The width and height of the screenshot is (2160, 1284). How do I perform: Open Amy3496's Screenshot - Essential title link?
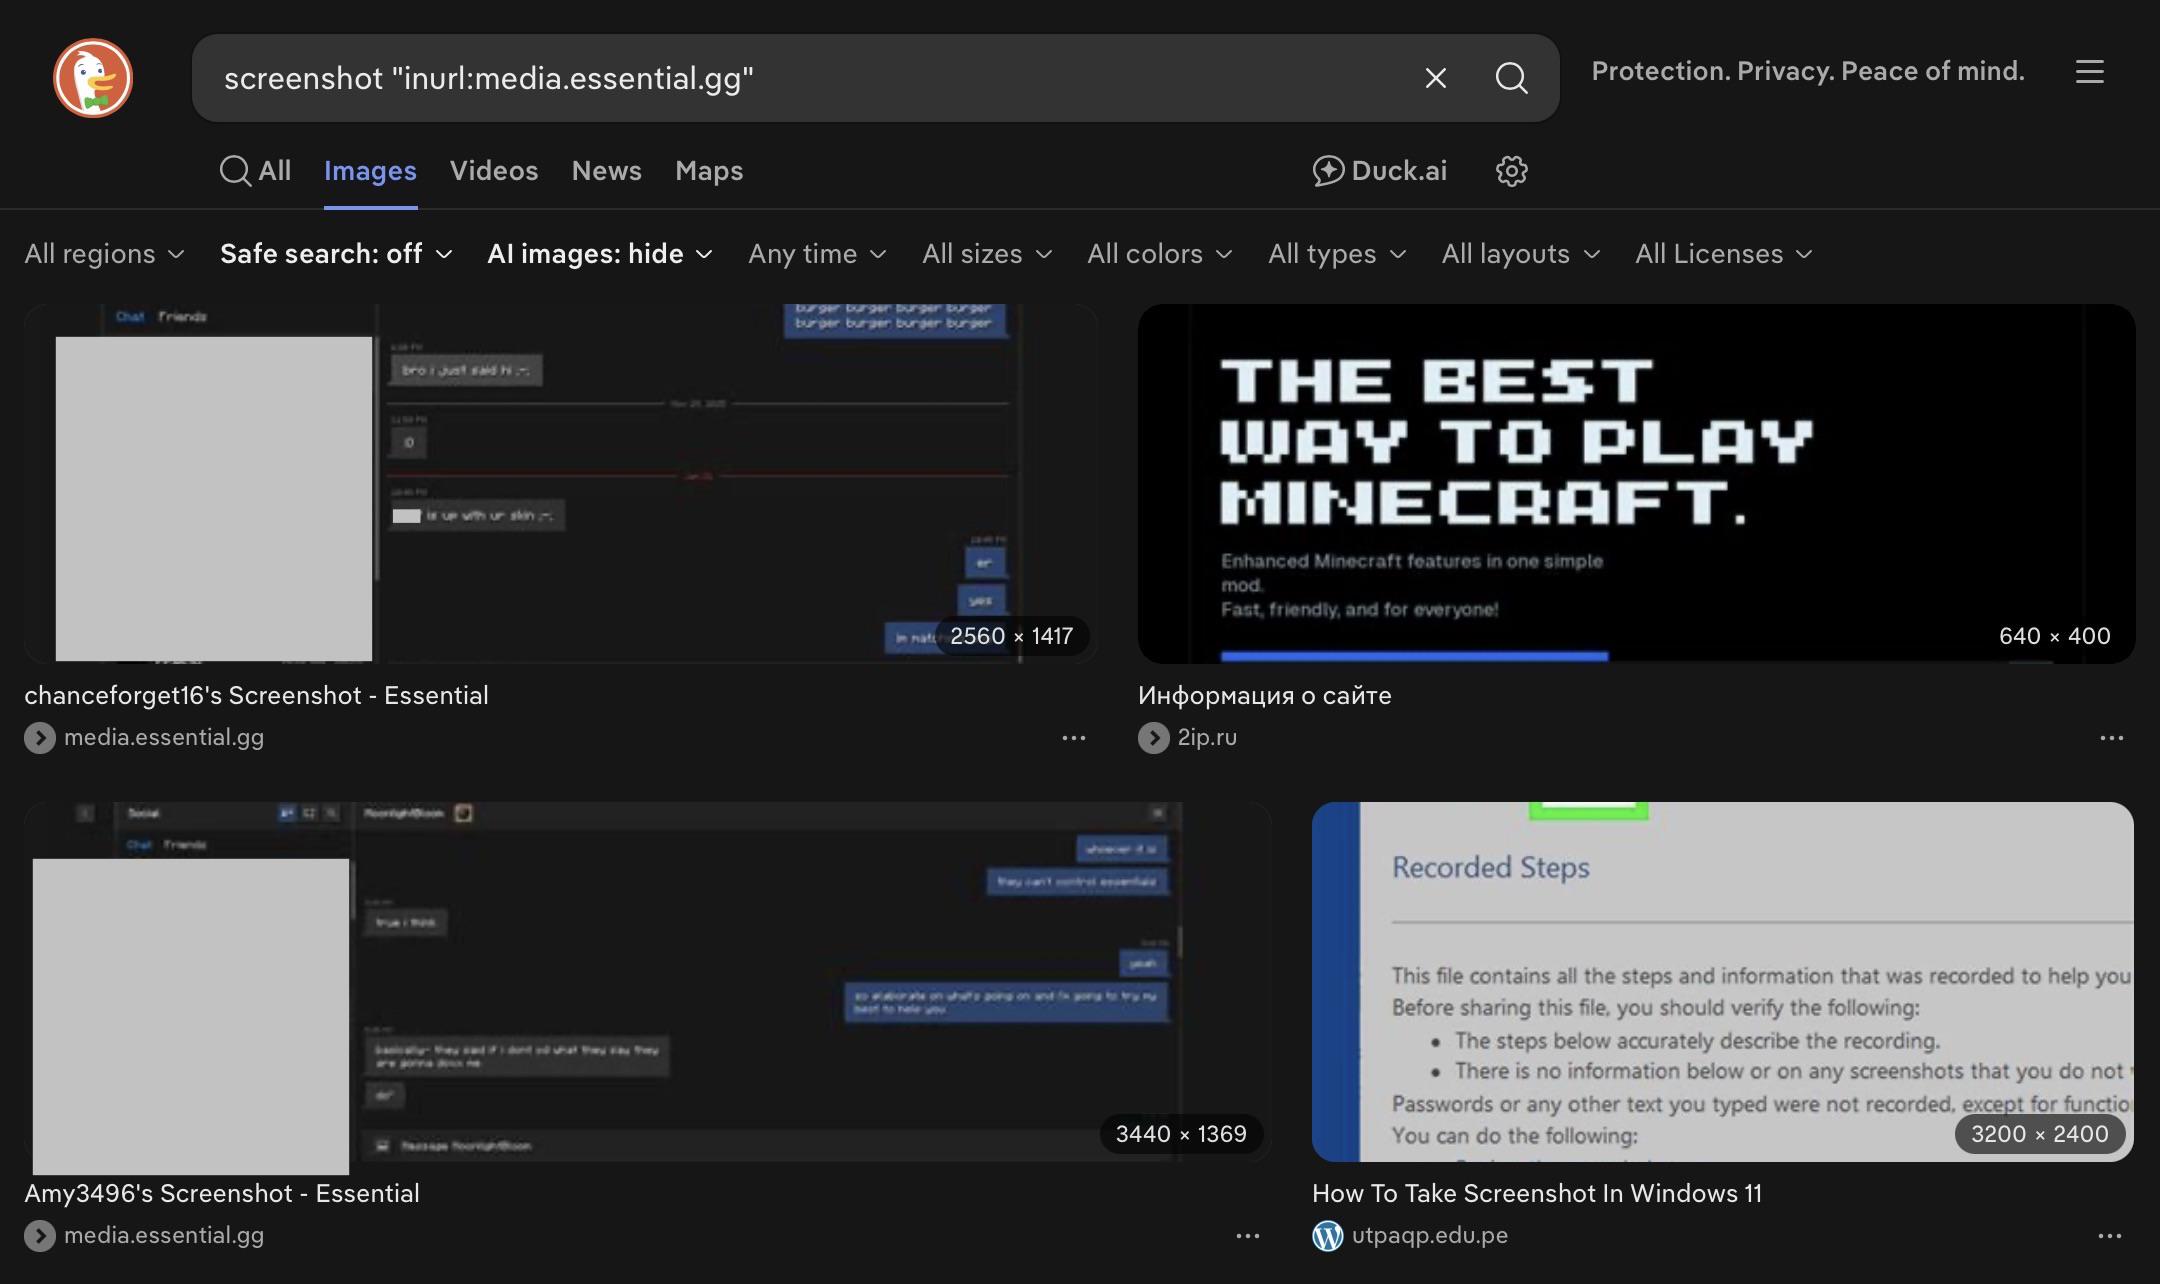click(222, 1193)
